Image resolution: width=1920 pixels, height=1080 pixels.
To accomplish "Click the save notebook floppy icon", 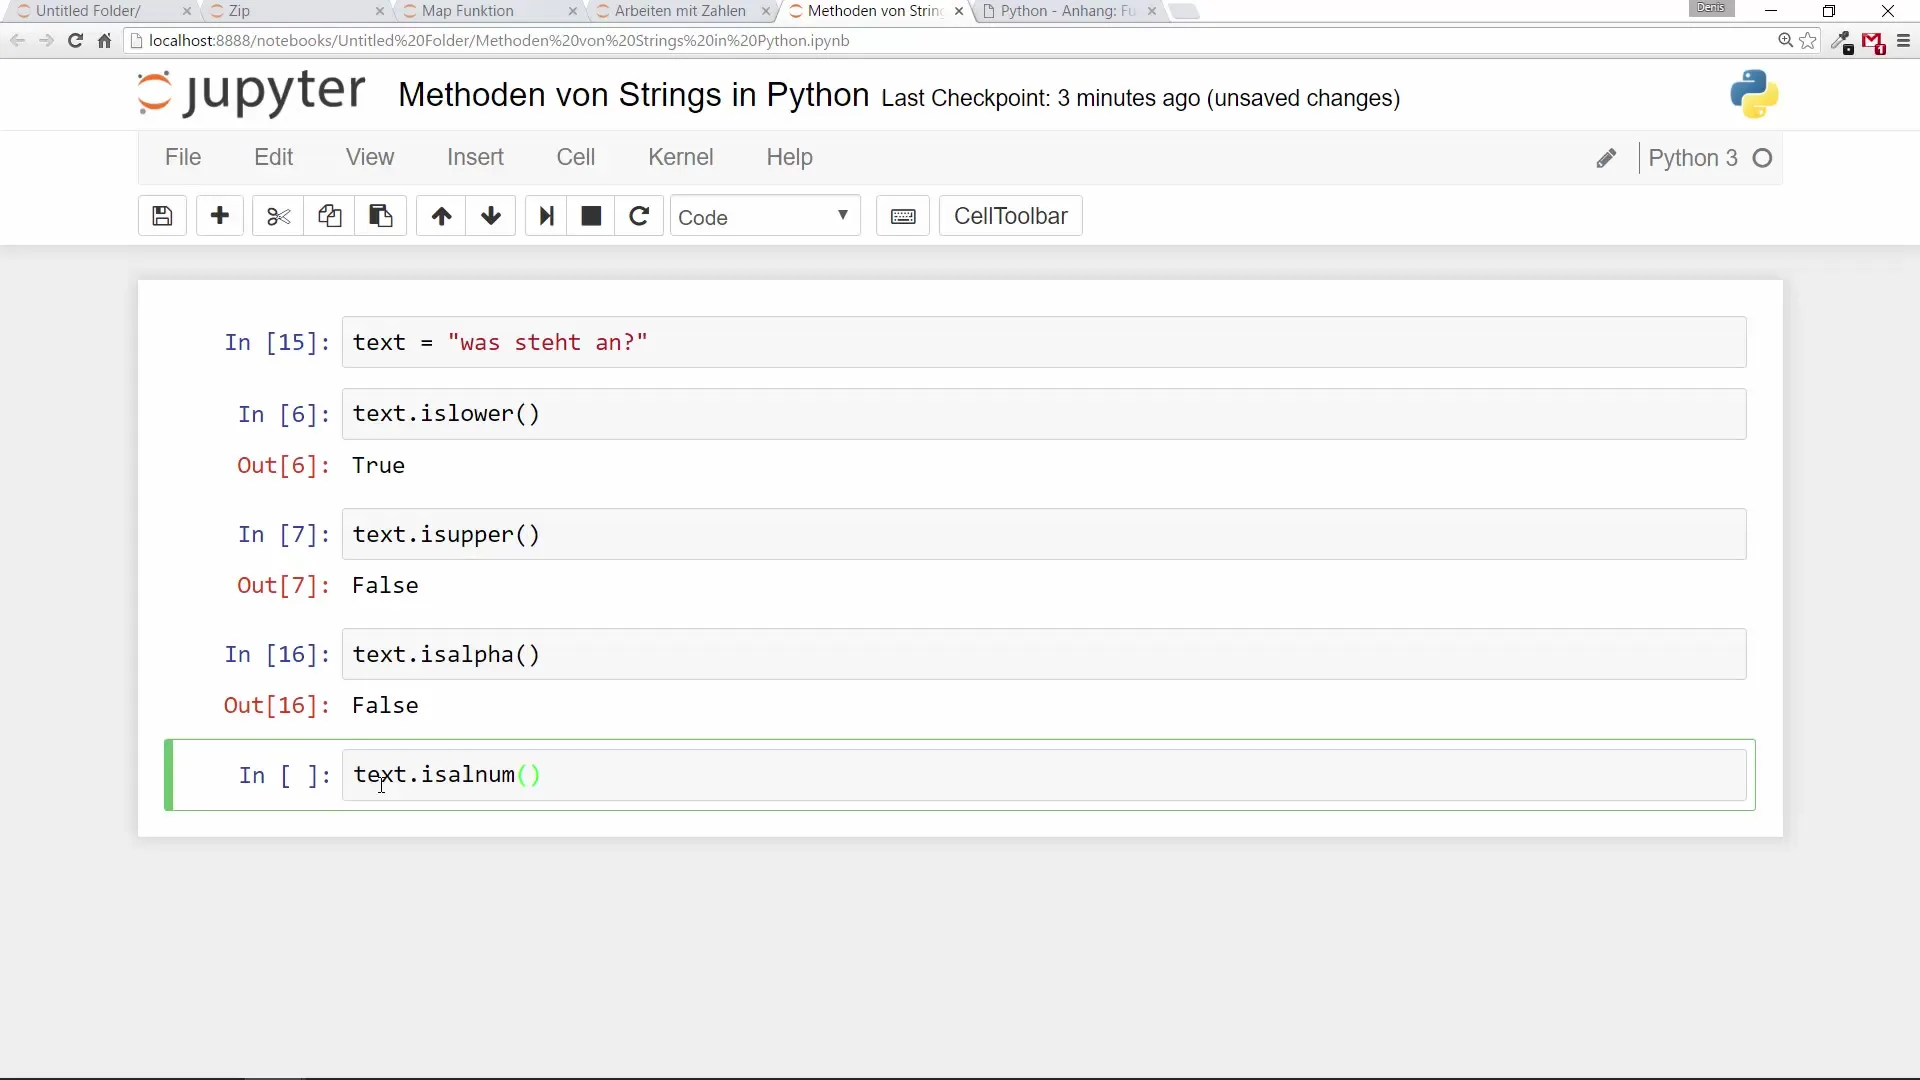I will pos(162,216).
